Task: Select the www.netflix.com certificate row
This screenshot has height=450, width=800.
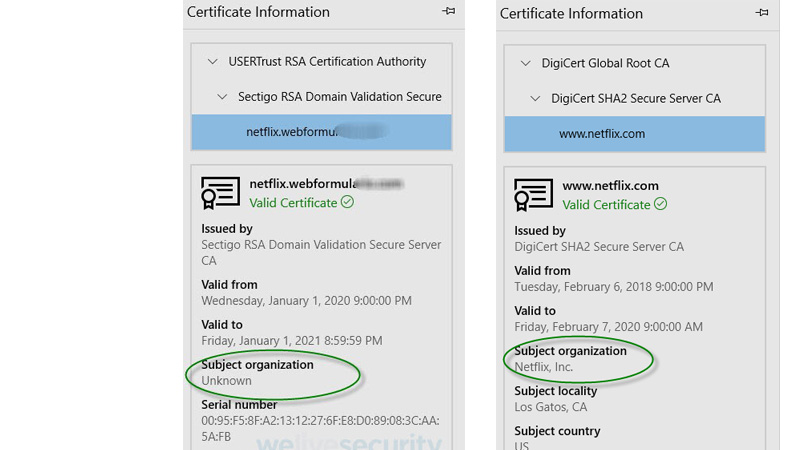Action: (x=635, y=134)
